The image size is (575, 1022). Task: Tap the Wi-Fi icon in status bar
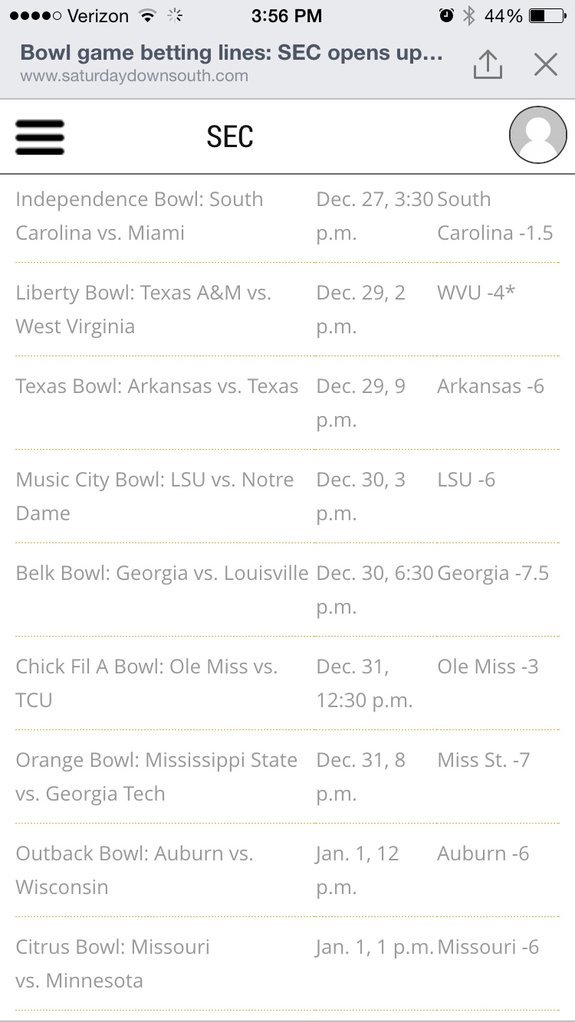(x=149, y=16)
